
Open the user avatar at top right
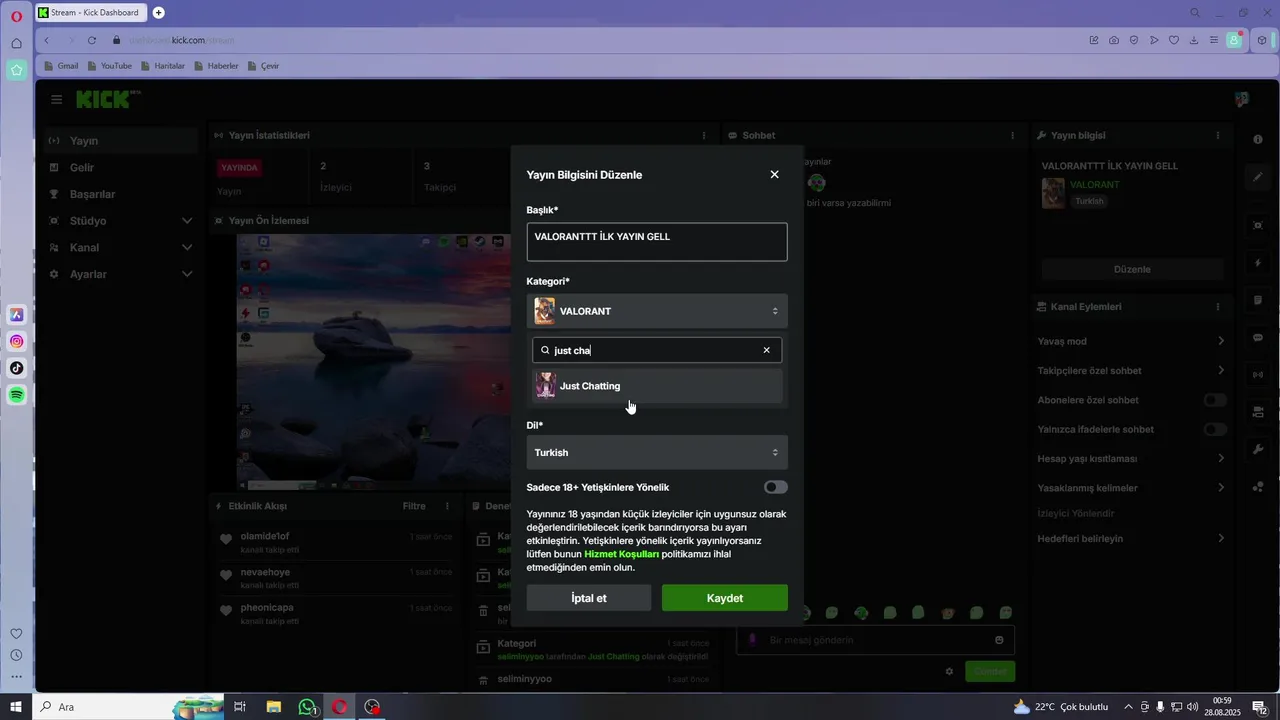pyautogui.click(x=1242, y=100)
